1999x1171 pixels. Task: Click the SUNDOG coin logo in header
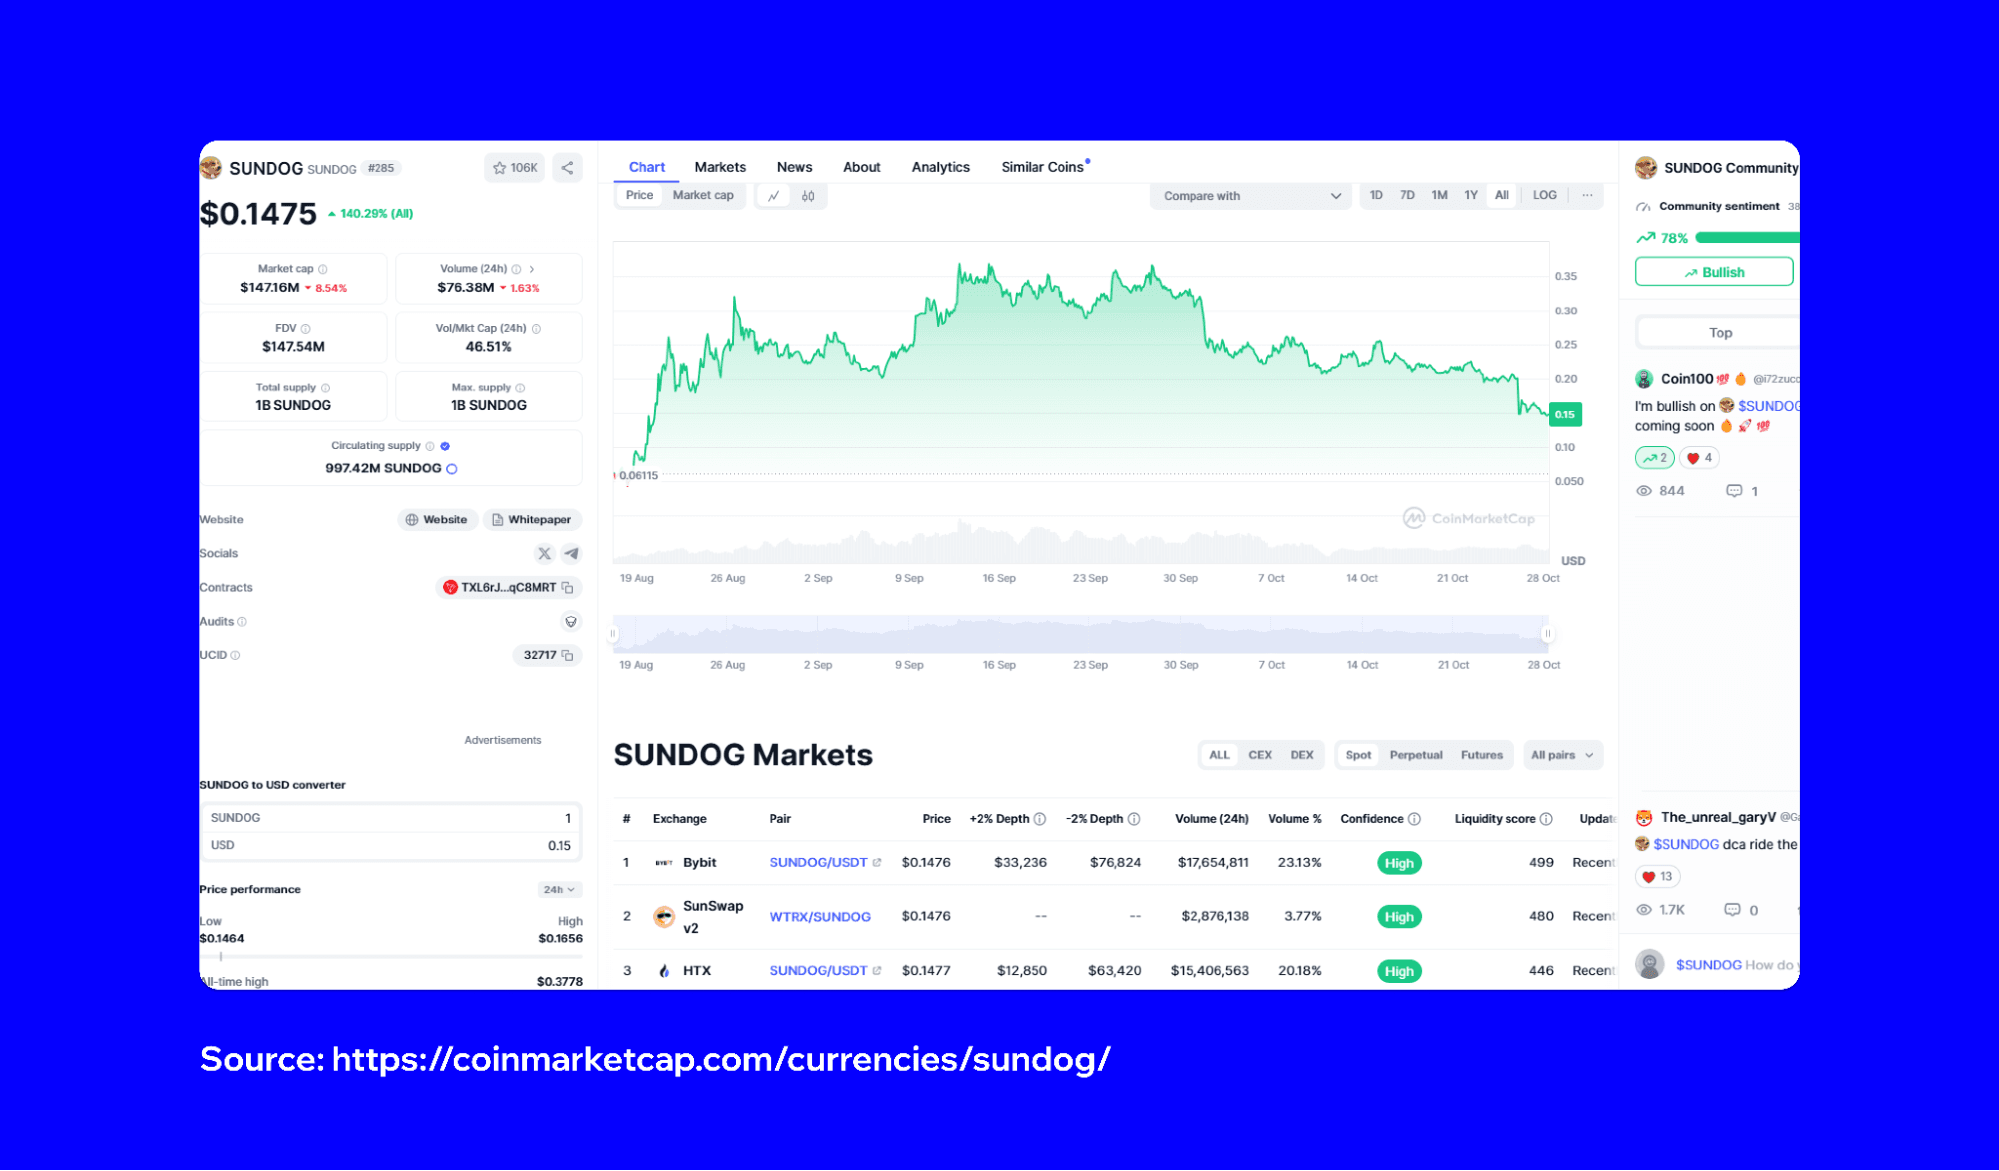[x=211, y=168]
